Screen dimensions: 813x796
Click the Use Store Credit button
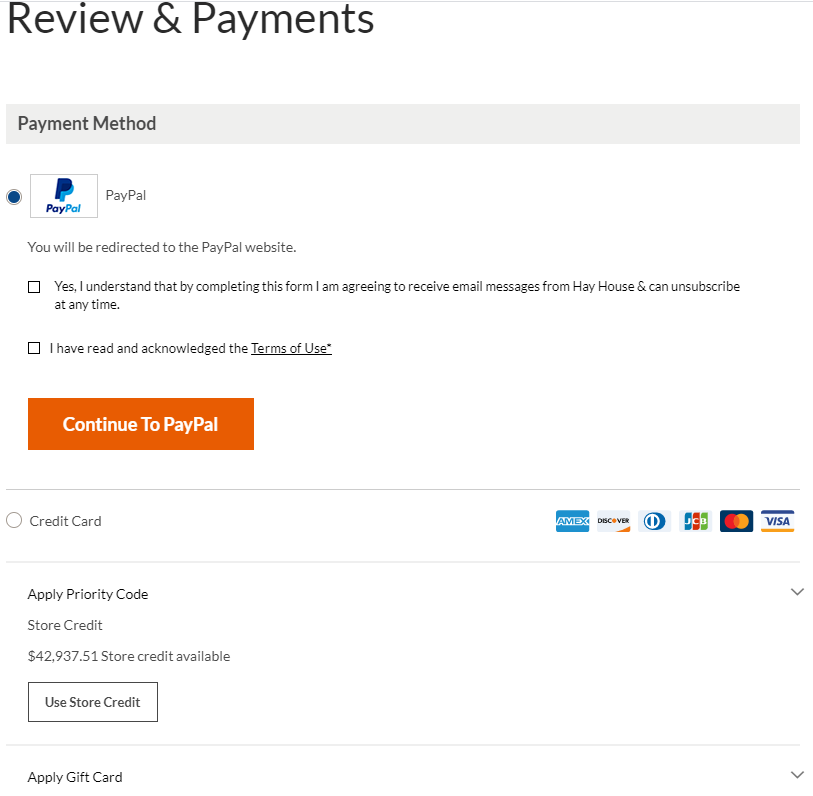[93, 702]
